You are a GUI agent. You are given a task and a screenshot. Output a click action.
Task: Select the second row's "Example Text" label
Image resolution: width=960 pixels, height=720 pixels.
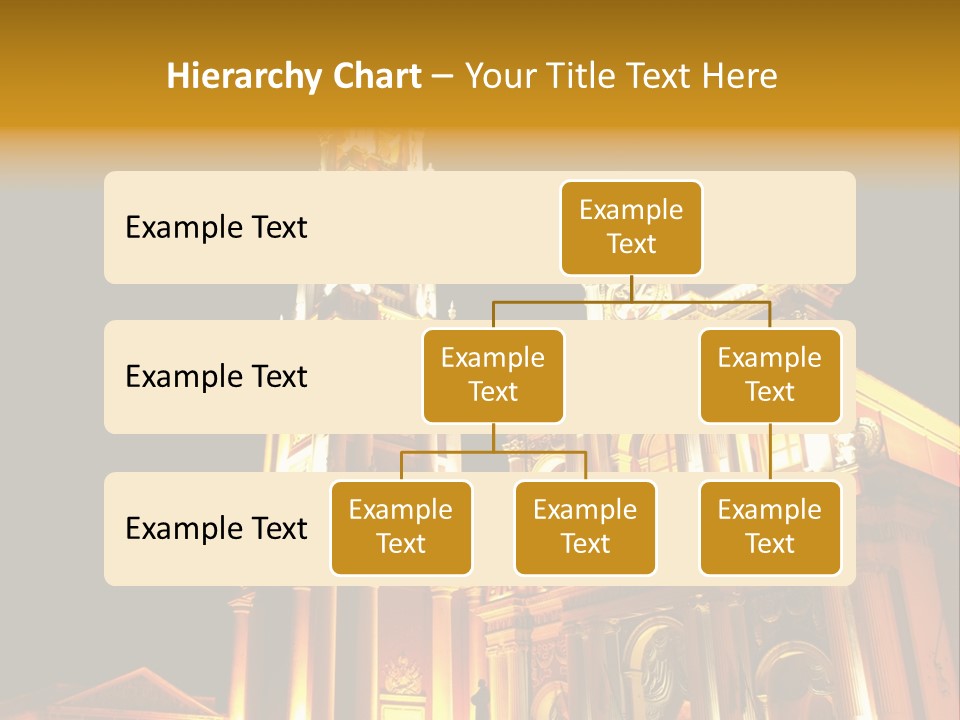point(216,377)
